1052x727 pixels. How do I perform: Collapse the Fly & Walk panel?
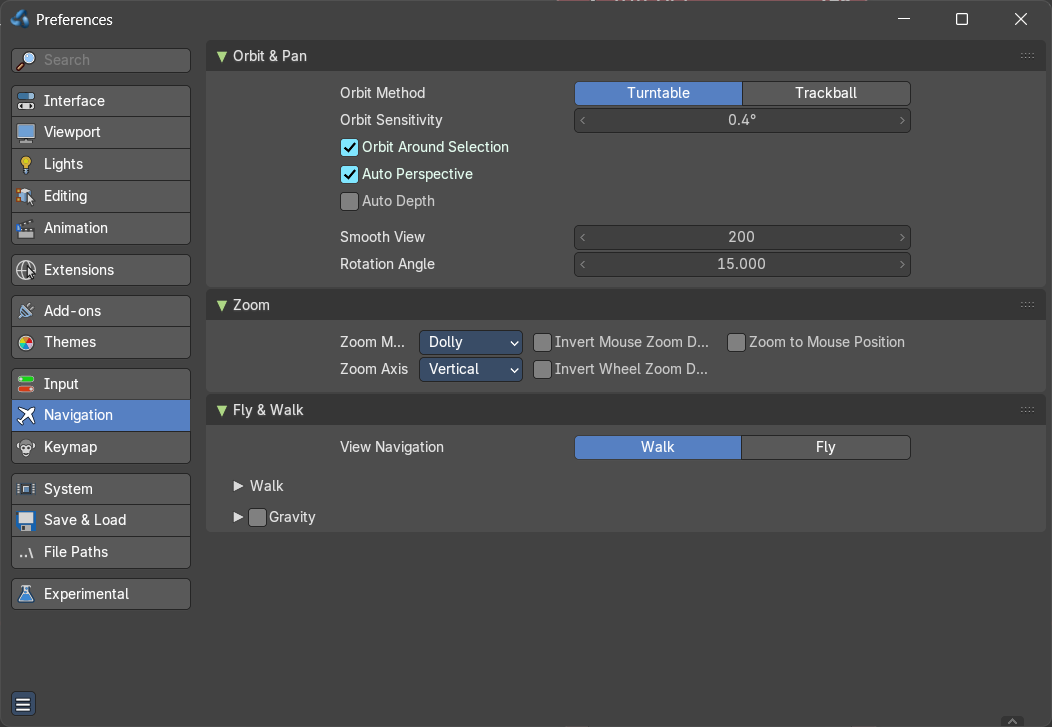click(x=222, y=410)
